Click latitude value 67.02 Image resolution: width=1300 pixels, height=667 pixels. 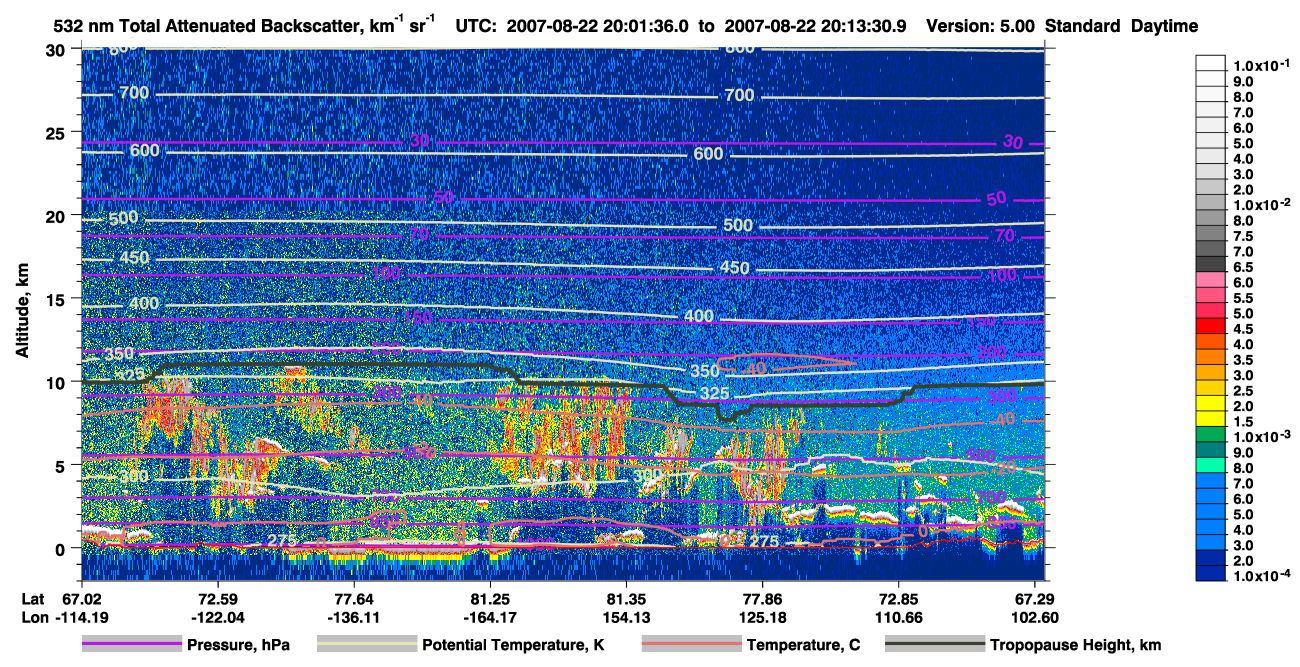click(81, 598)
